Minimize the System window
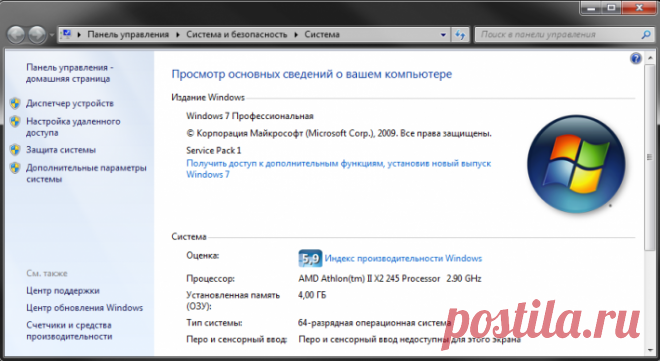 point(591,8)
